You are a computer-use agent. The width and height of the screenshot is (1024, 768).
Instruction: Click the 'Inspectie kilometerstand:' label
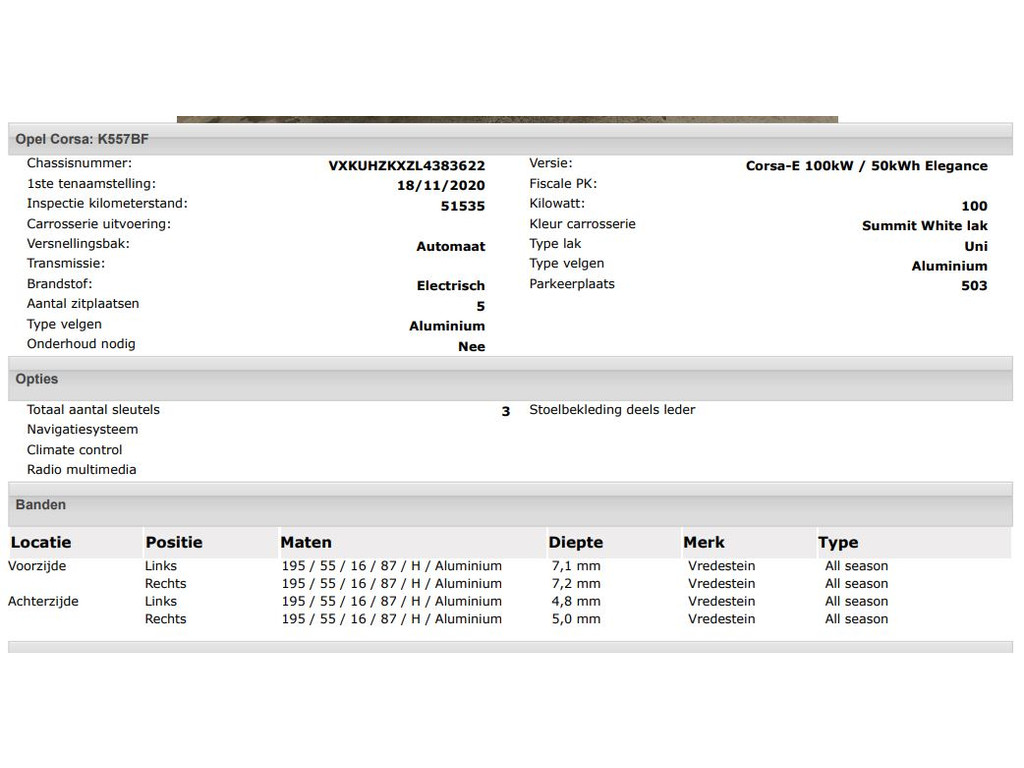[107, 203]
